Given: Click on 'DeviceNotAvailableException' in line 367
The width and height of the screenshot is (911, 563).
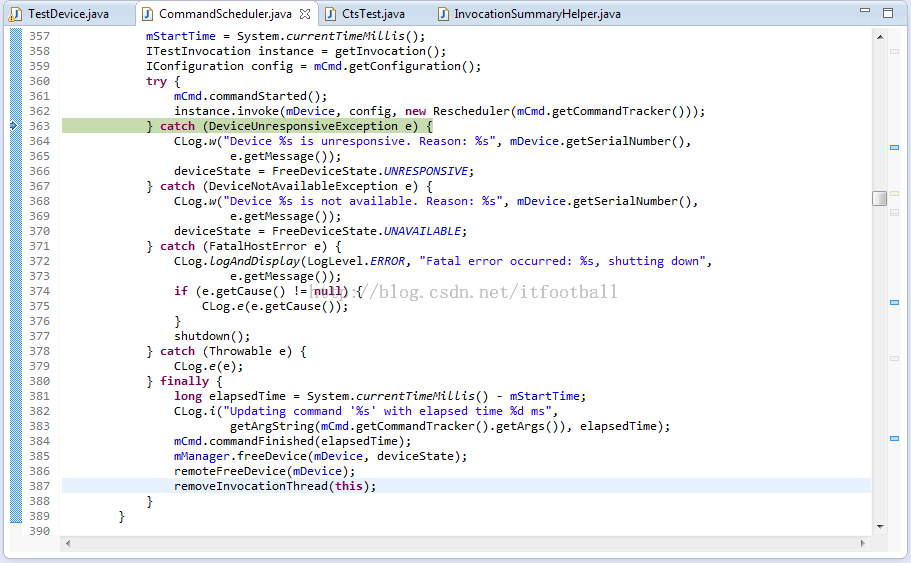Looking at the screenshot, I should click(x=303, y=186).
